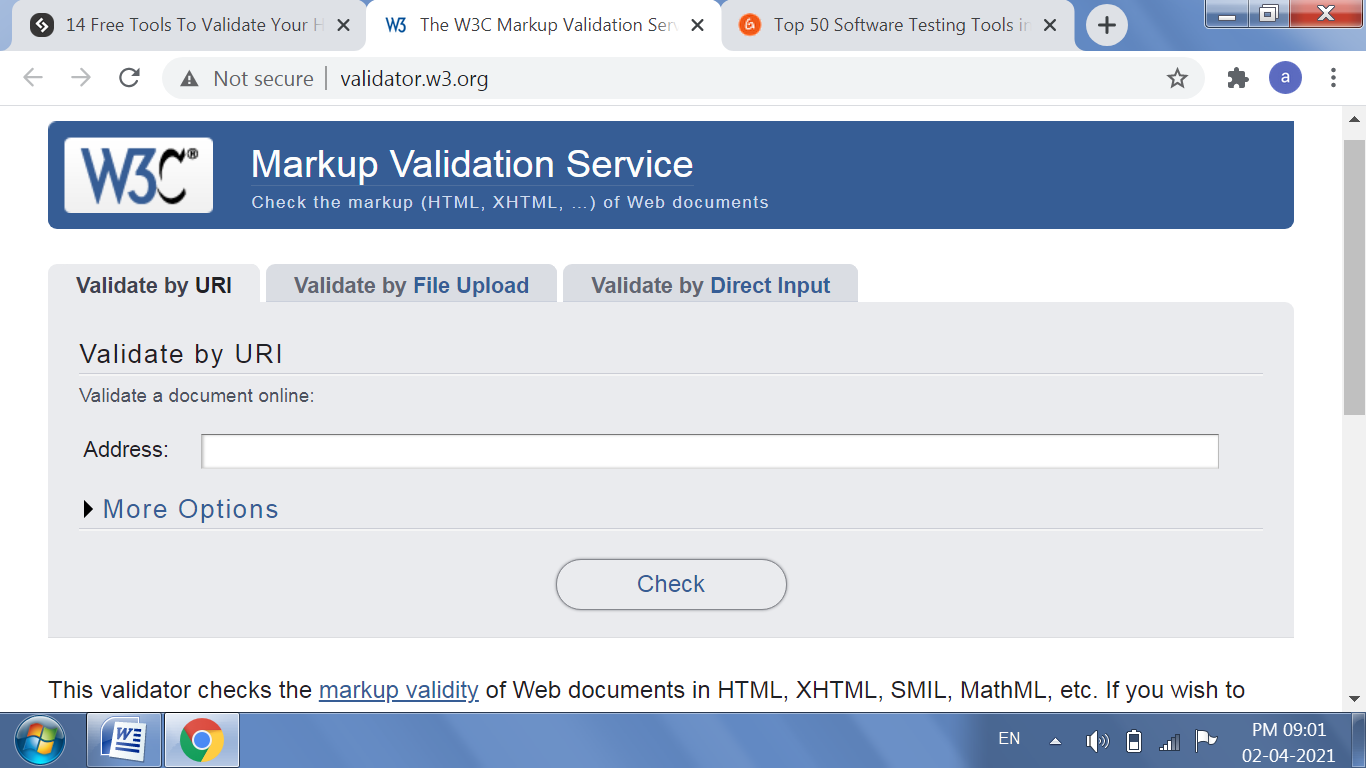
Task: Click Chrome icon in the taskbar
Action: (x=202, y=741)
